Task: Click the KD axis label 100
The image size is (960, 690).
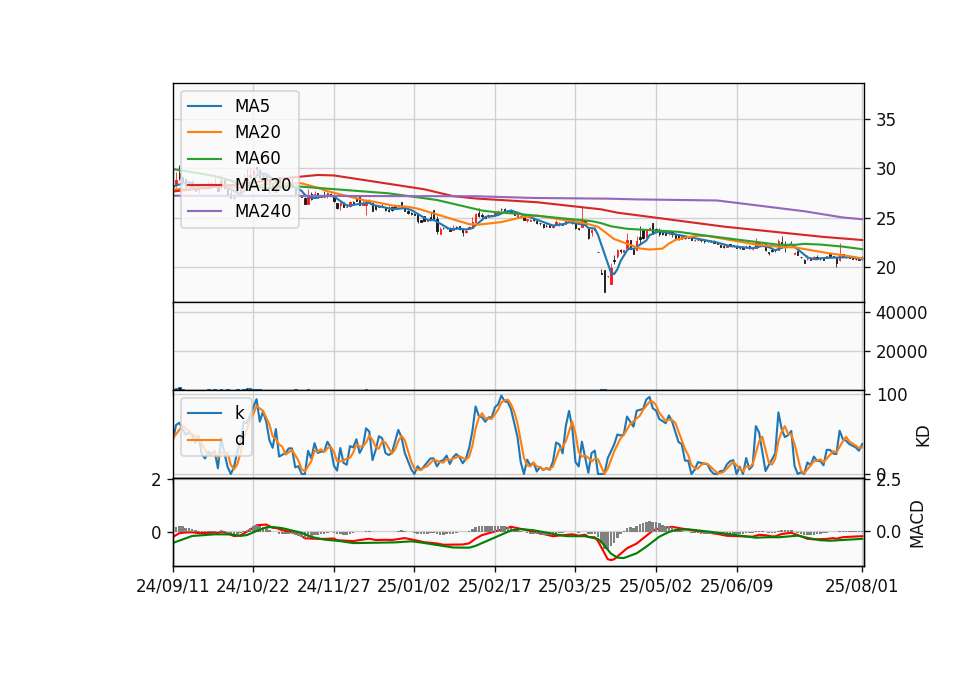Action: tap(892, 395)
